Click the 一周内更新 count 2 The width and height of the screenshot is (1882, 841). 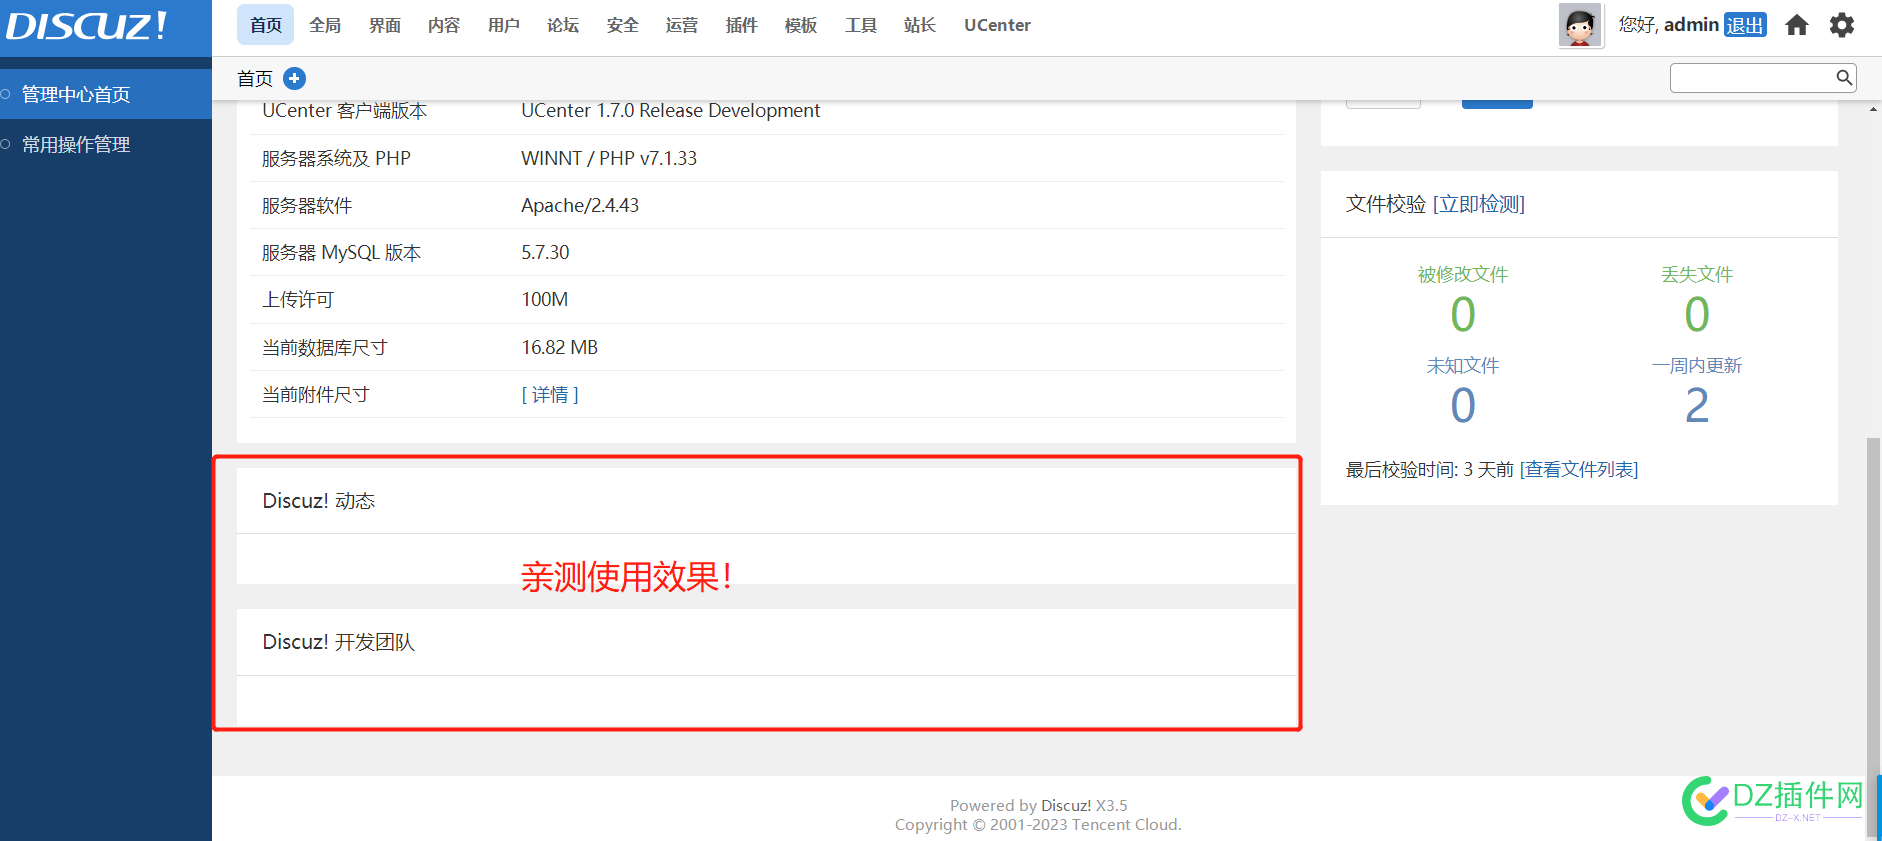(x=1697, y=406)
